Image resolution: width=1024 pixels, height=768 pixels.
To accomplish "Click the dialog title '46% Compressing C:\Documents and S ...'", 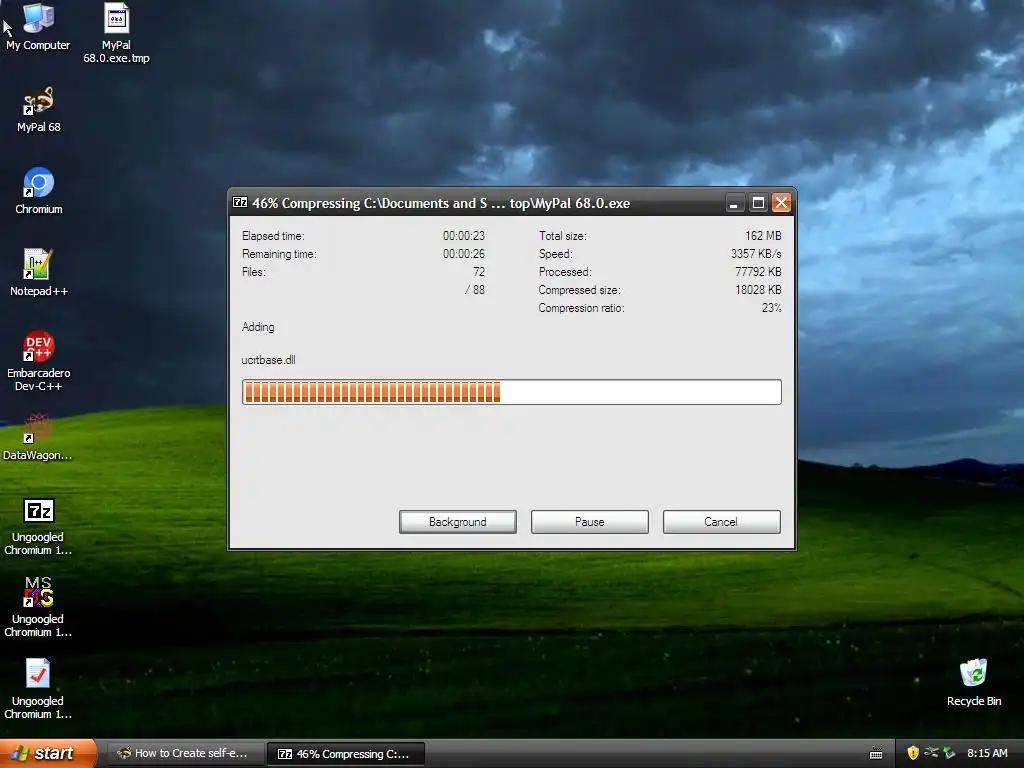I will (x=441, y=203).
